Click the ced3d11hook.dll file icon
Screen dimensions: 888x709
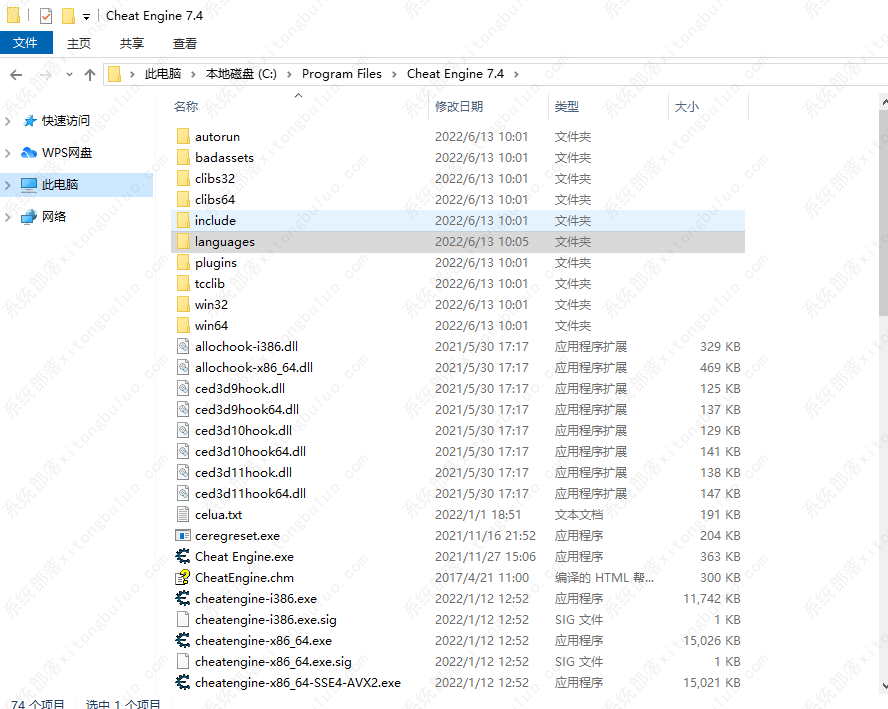click(183, 472)
